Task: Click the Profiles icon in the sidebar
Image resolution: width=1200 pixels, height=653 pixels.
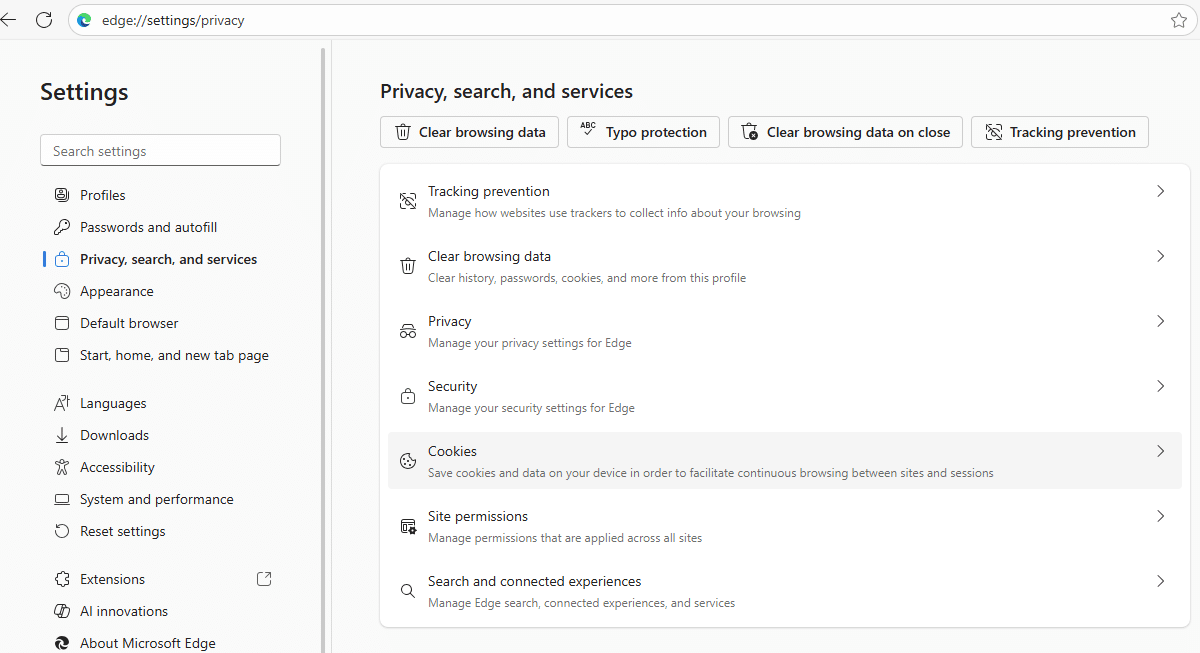Action: coord(61,194)
